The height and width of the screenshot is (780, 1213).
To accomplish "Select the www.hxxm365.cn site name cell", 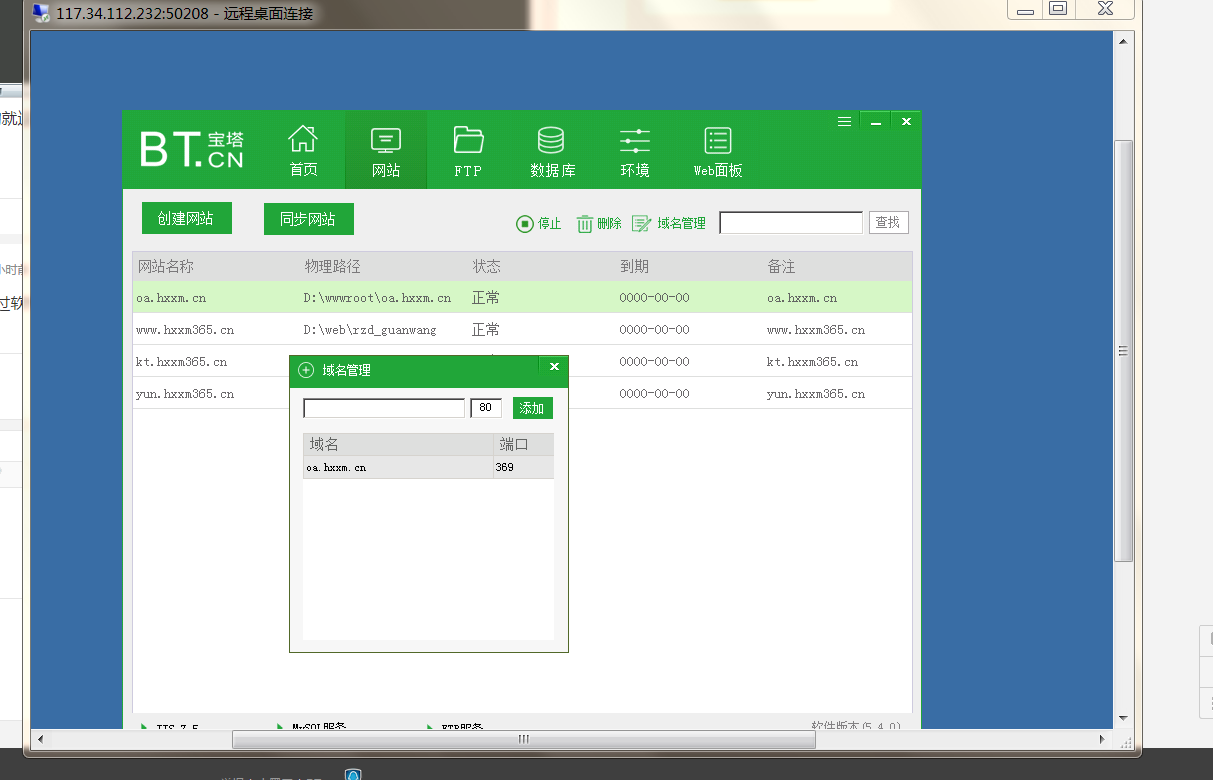I will click(x=185, y=330).
